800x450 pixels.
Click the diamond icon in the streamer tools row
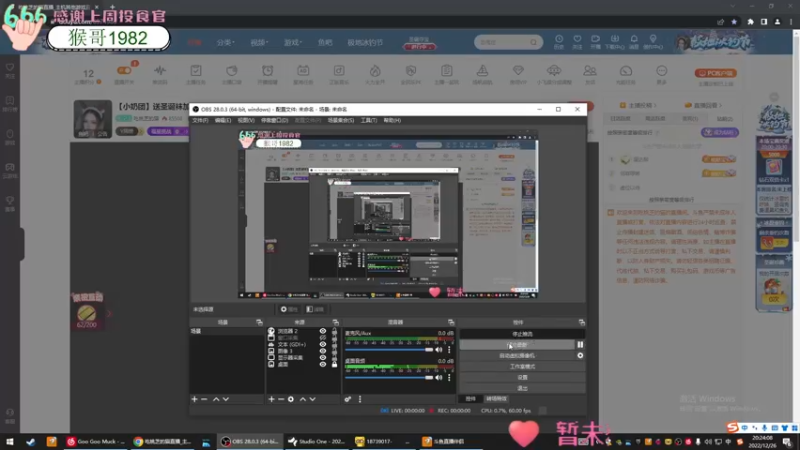(518, 70)
